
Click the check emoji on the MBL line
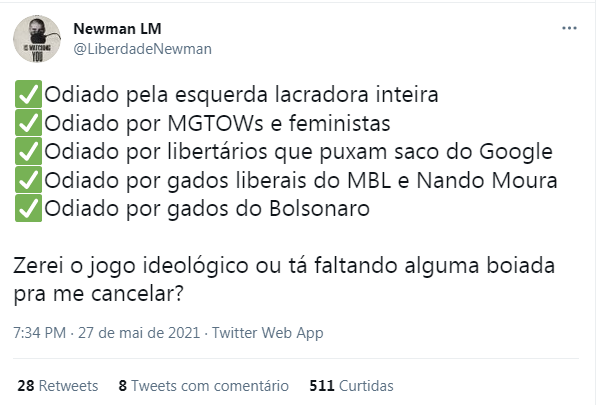click(28, 180)
